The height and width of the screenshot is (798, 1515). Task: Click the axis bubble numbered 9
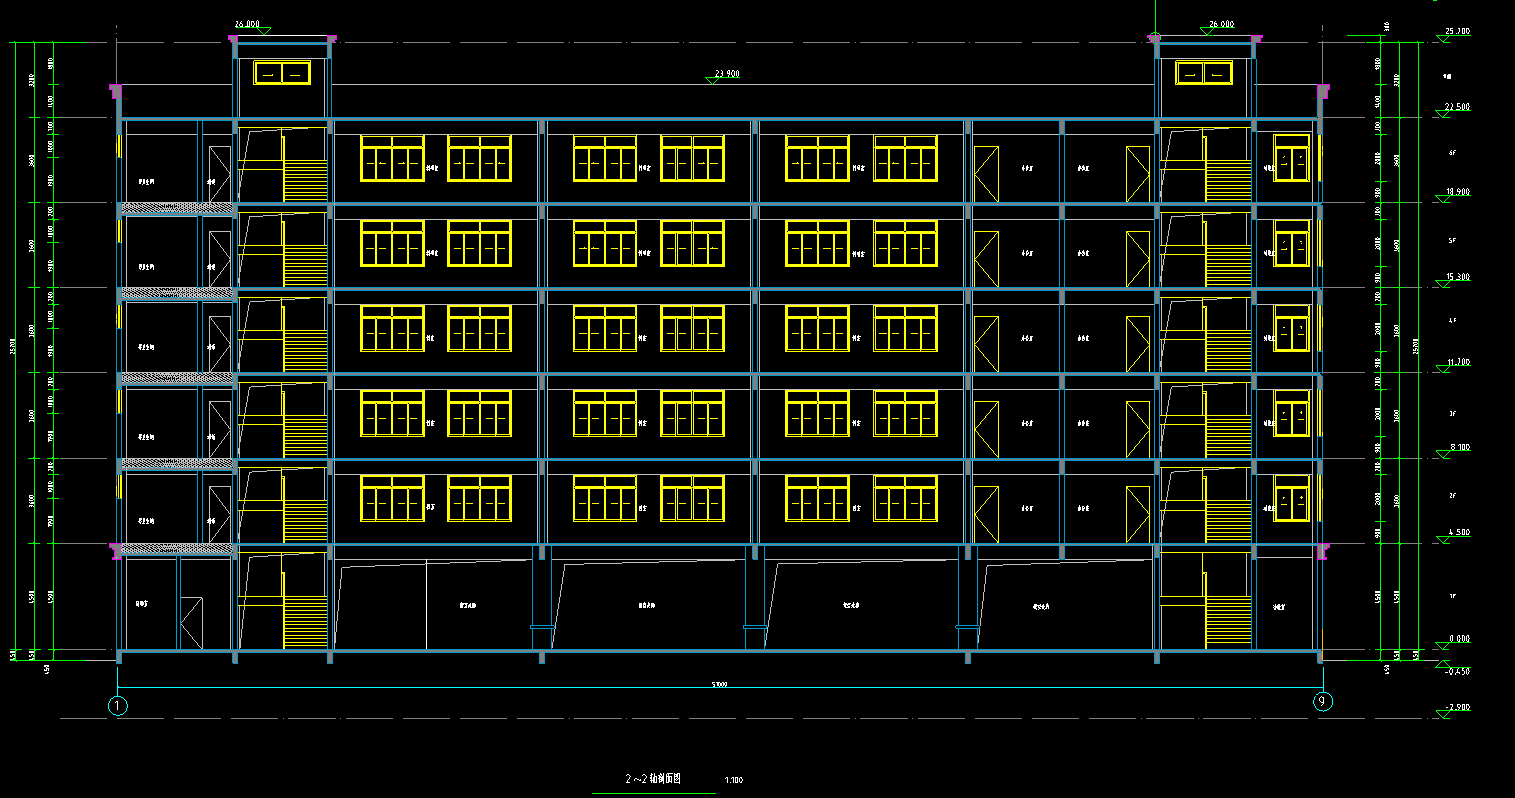click(x=1323, y=702)
